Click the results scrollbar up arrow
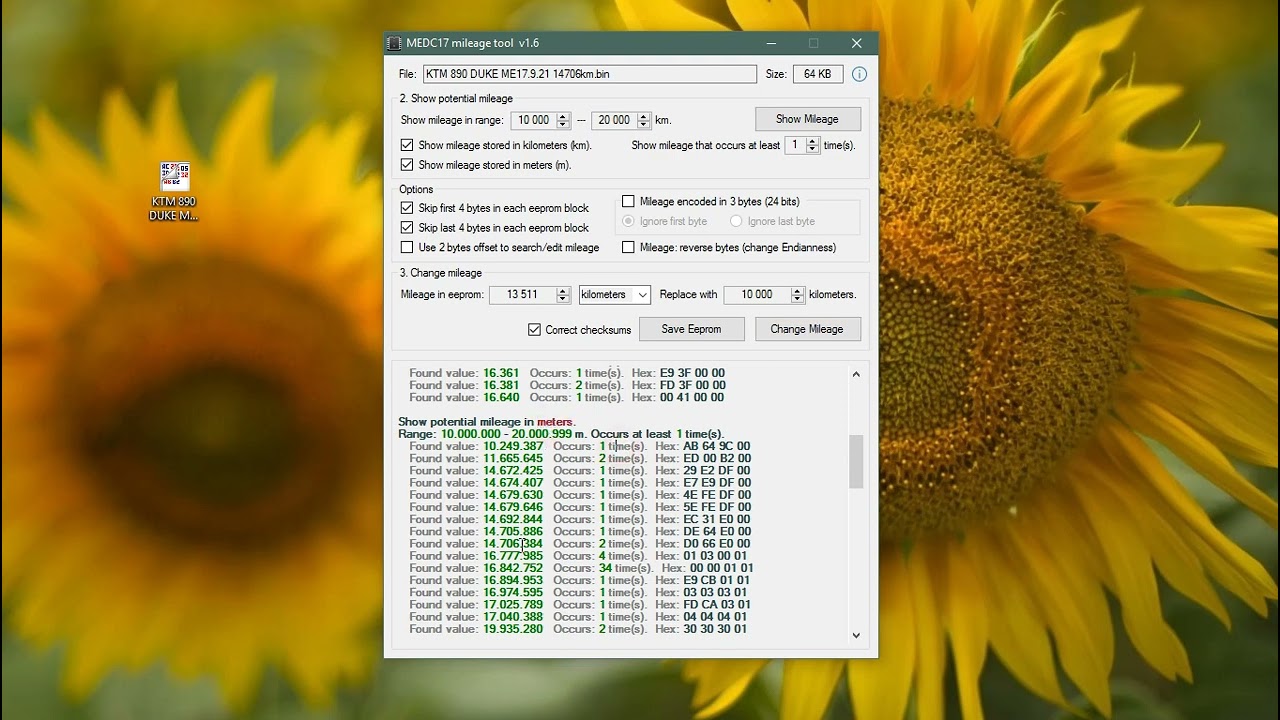The width and height of the screenshot is (1280, 720). pyautogui.click(x=856, y=374)
